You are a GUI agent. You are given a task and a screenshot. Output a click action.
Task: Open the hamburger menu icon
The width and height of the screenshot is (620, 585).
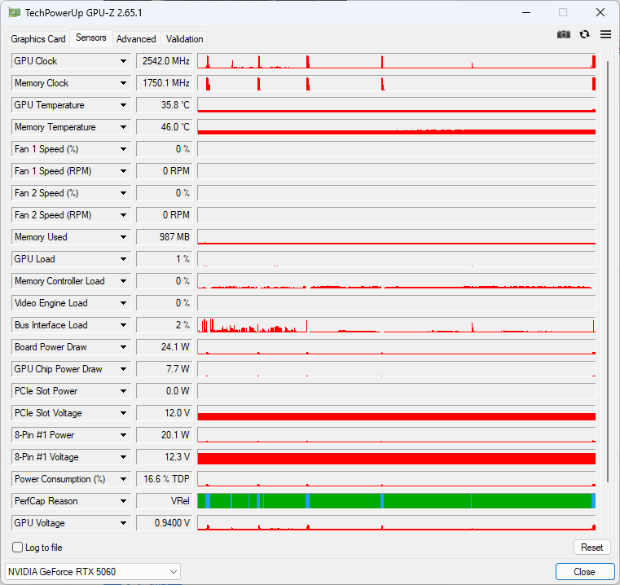pos(605,34)
